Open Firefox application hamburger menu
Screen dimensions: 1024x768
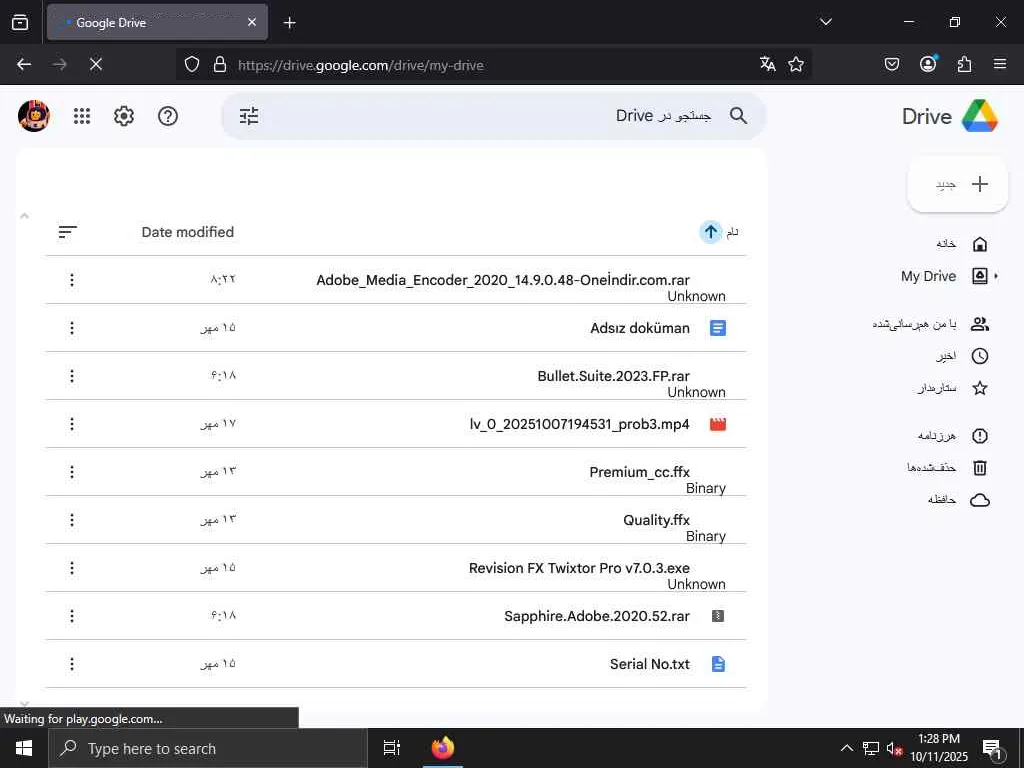pyautogui.click(x=1000, y=64)
